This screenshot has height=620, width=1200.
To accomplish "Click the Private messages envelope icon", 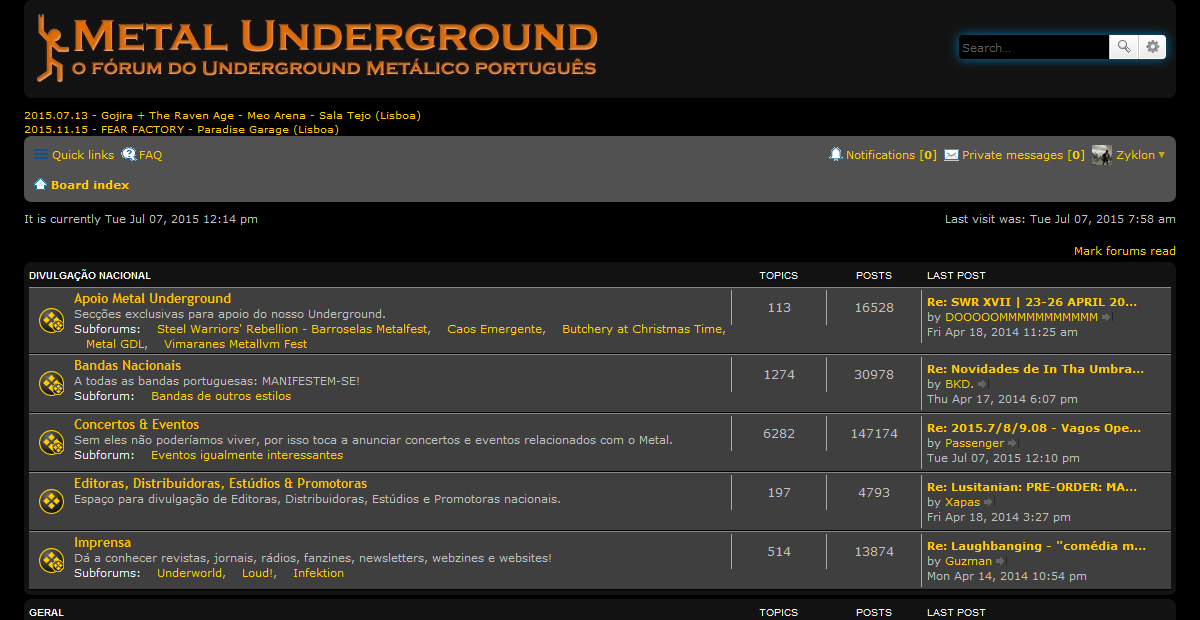I will pyautogui.click(x=951, y=155).
